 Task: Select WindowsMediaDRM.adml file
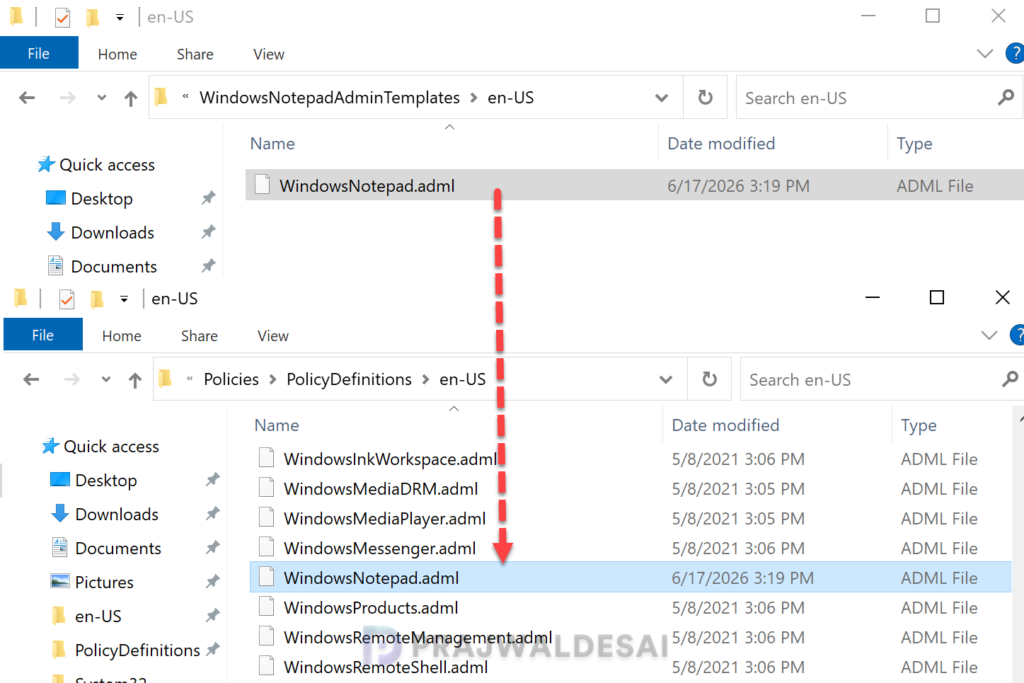[x=631, y=488]
